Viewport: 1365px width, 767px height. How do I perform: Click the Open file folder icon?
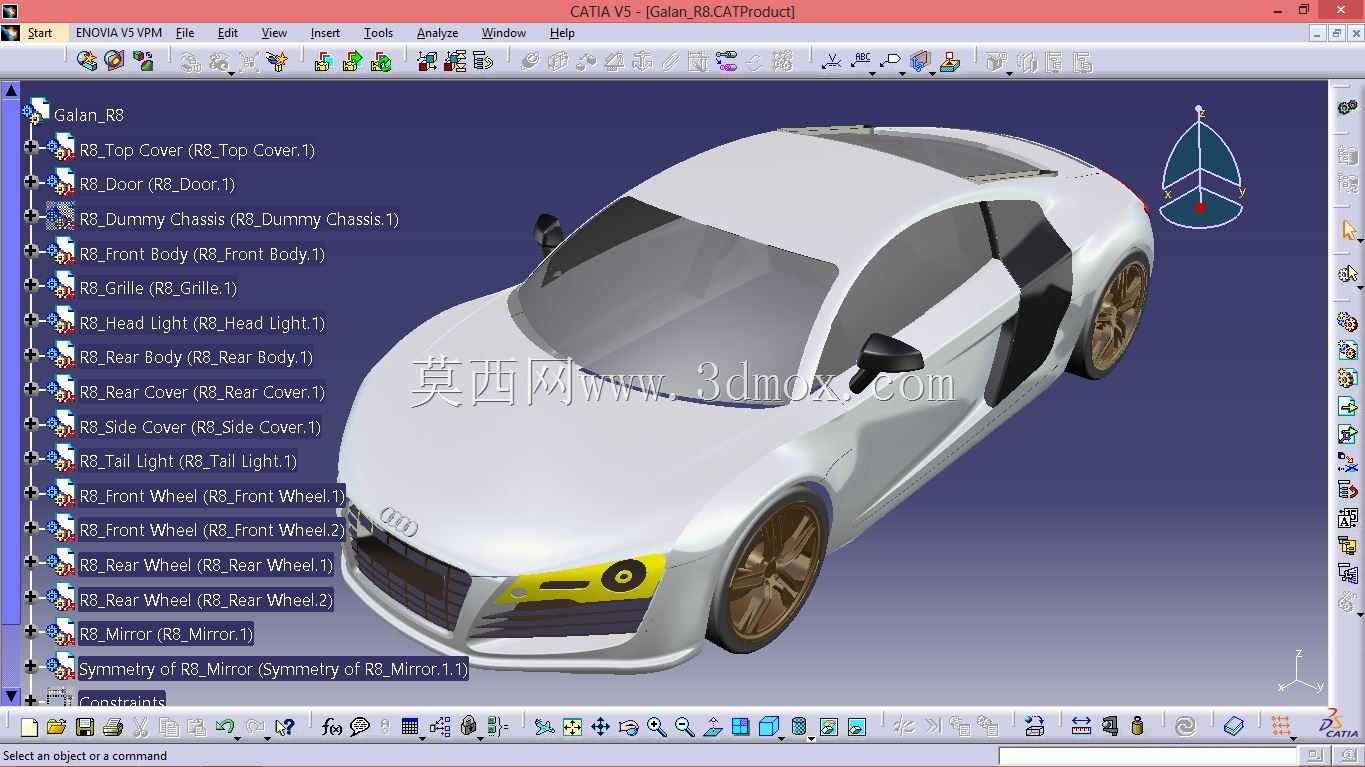click(x=57, y=727)
